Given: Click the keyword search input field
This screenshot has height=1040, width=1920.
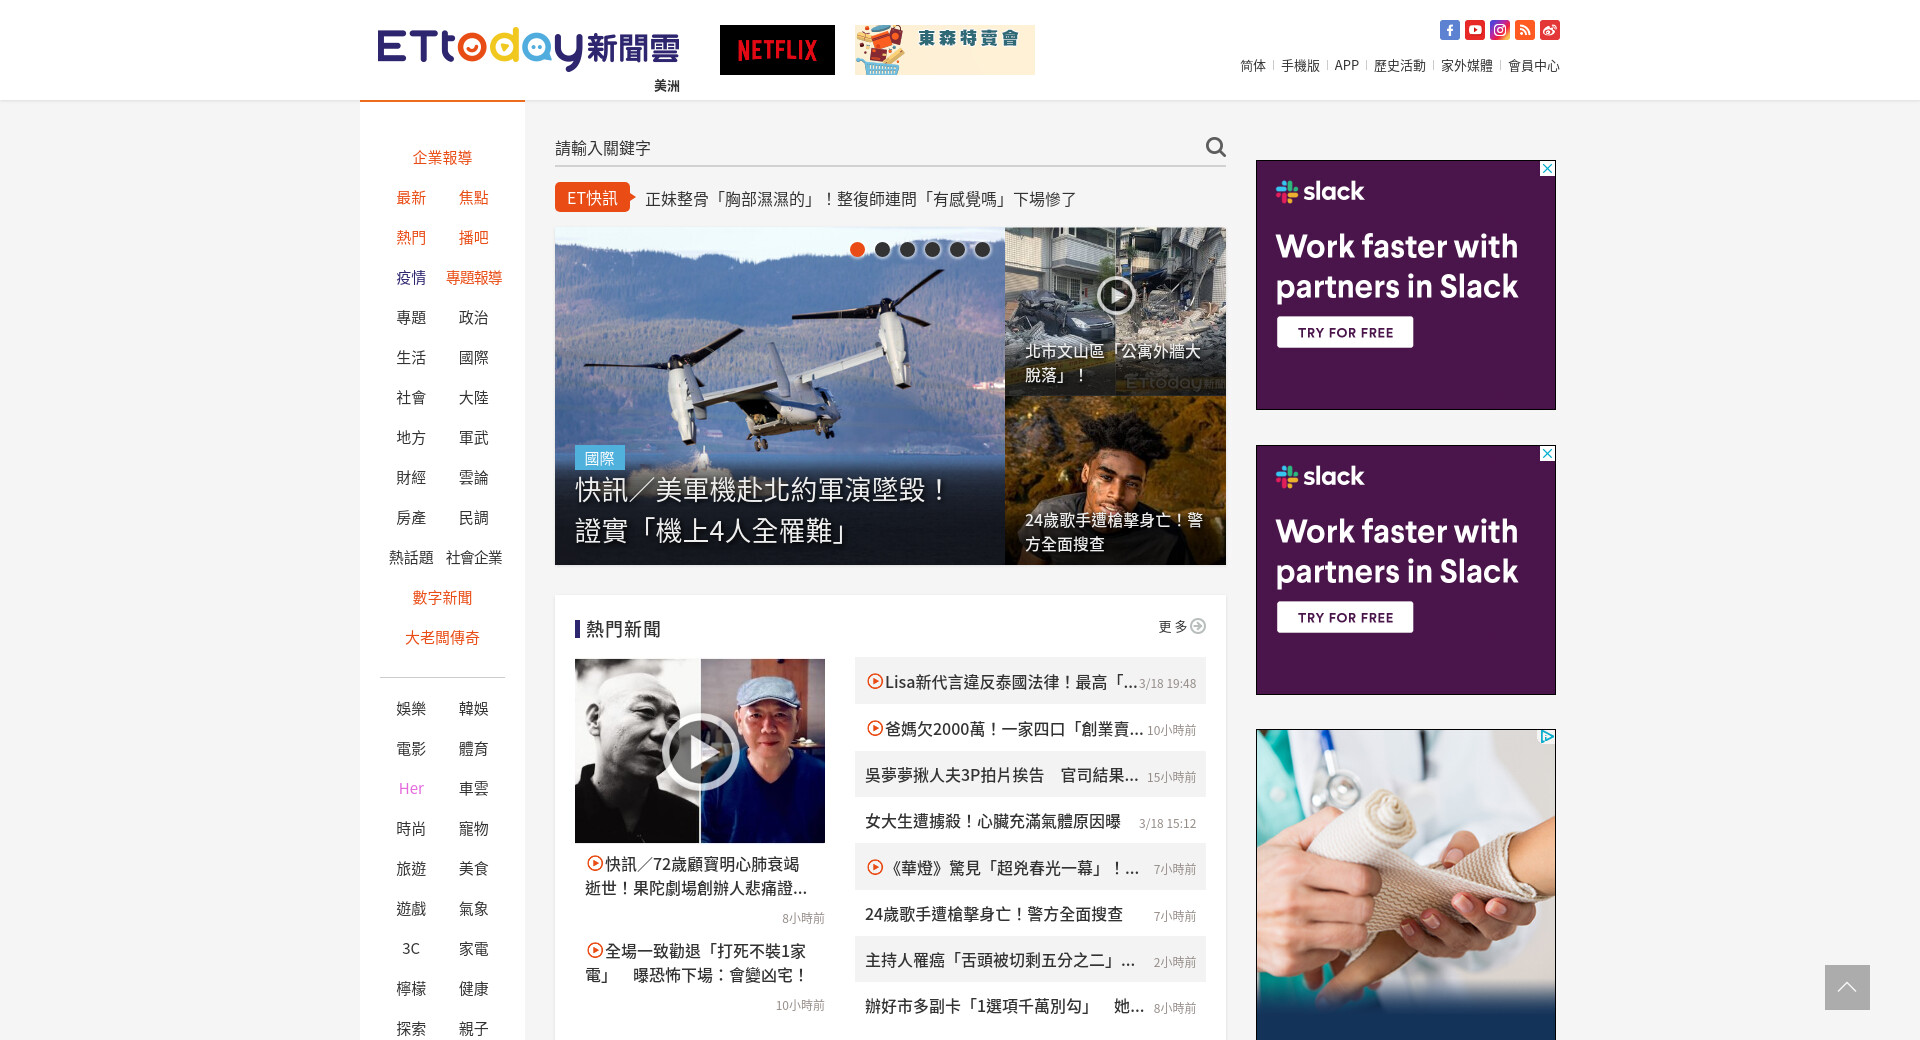Looking at the screenshot, I should 875,148.
